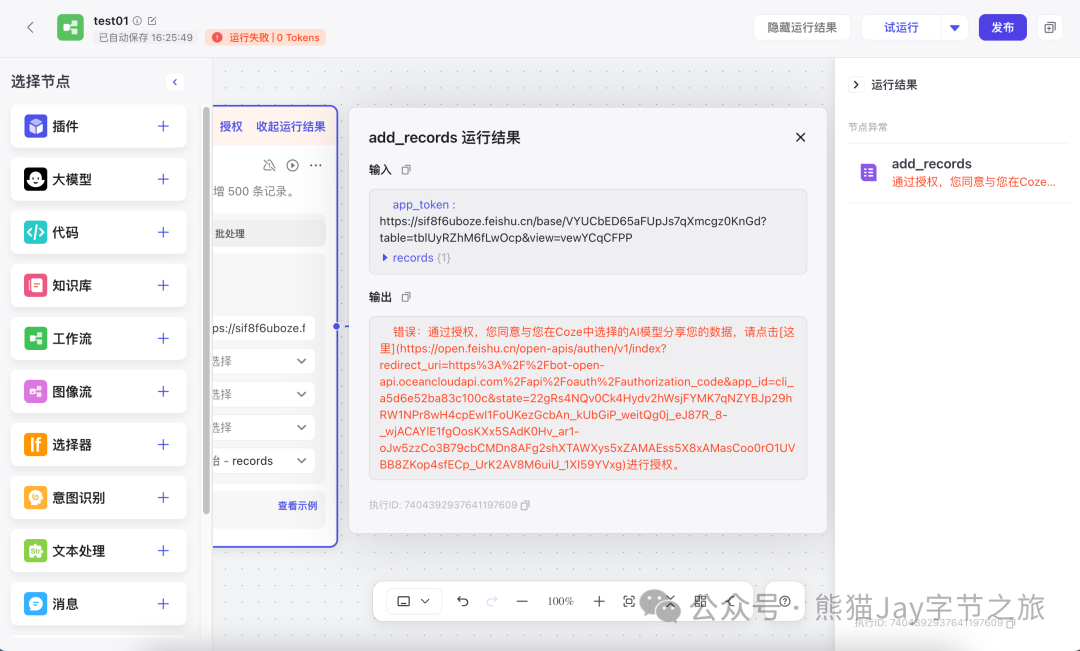Viewport: 1080px width, 651px height.
Task: Open the 查看示例 link
Action: coord(298,506)
